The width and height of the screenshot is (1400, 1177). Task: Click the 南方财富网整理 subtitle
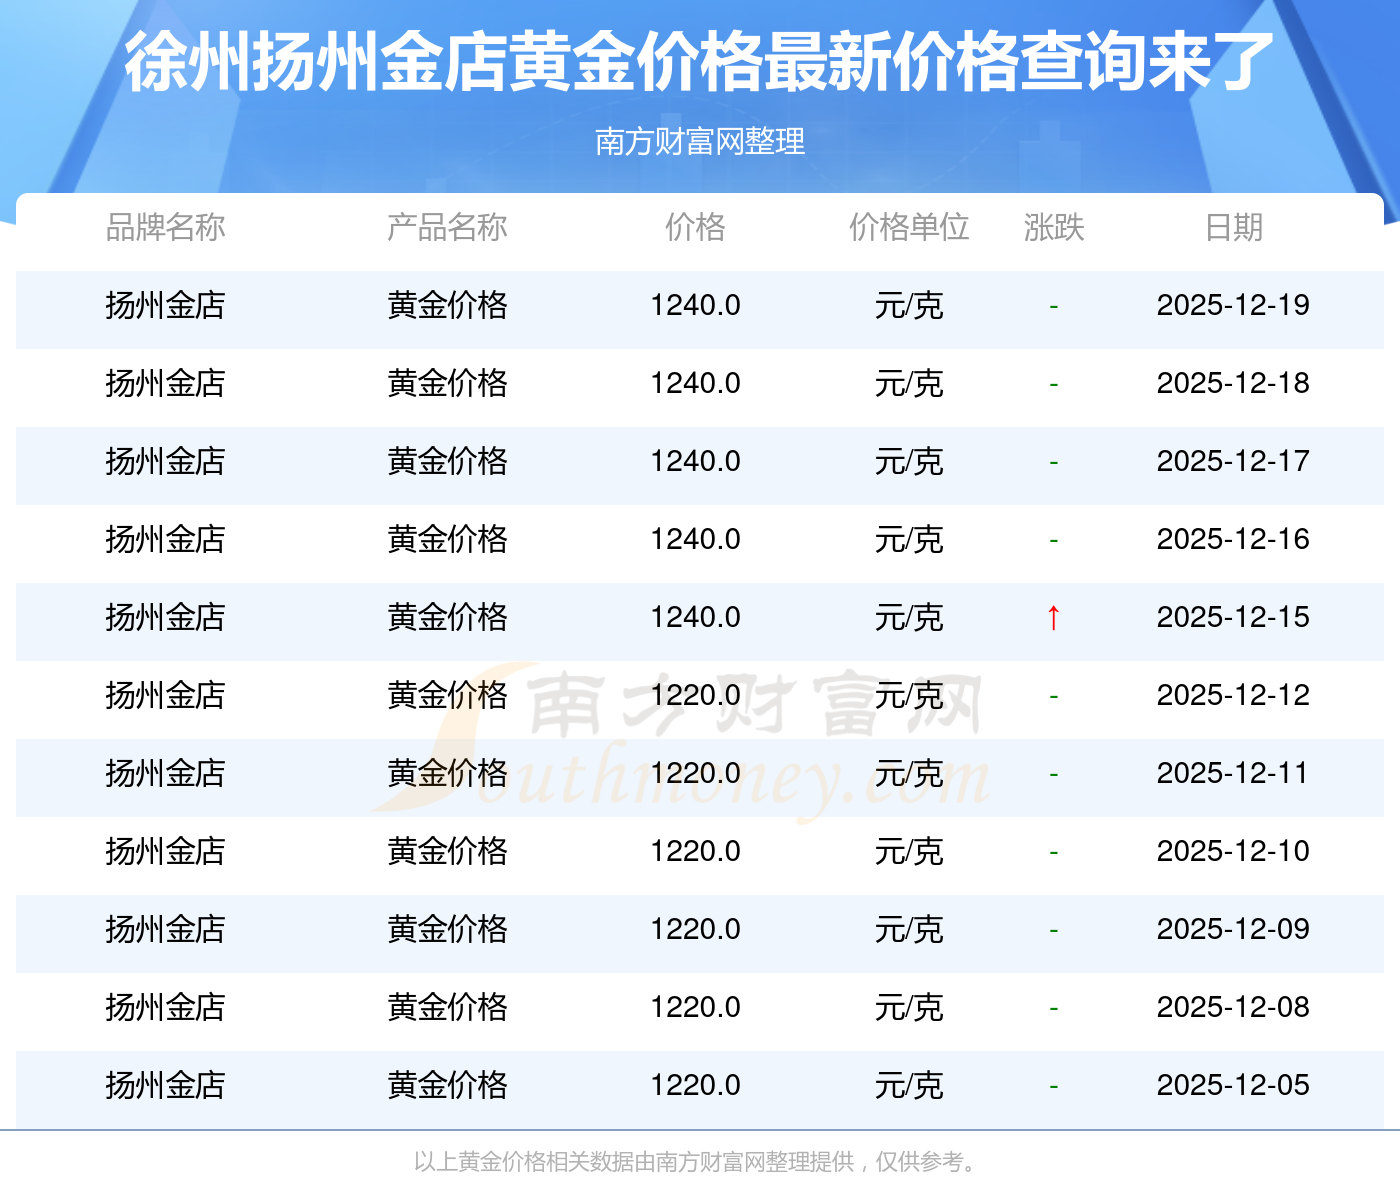[699, 141]
